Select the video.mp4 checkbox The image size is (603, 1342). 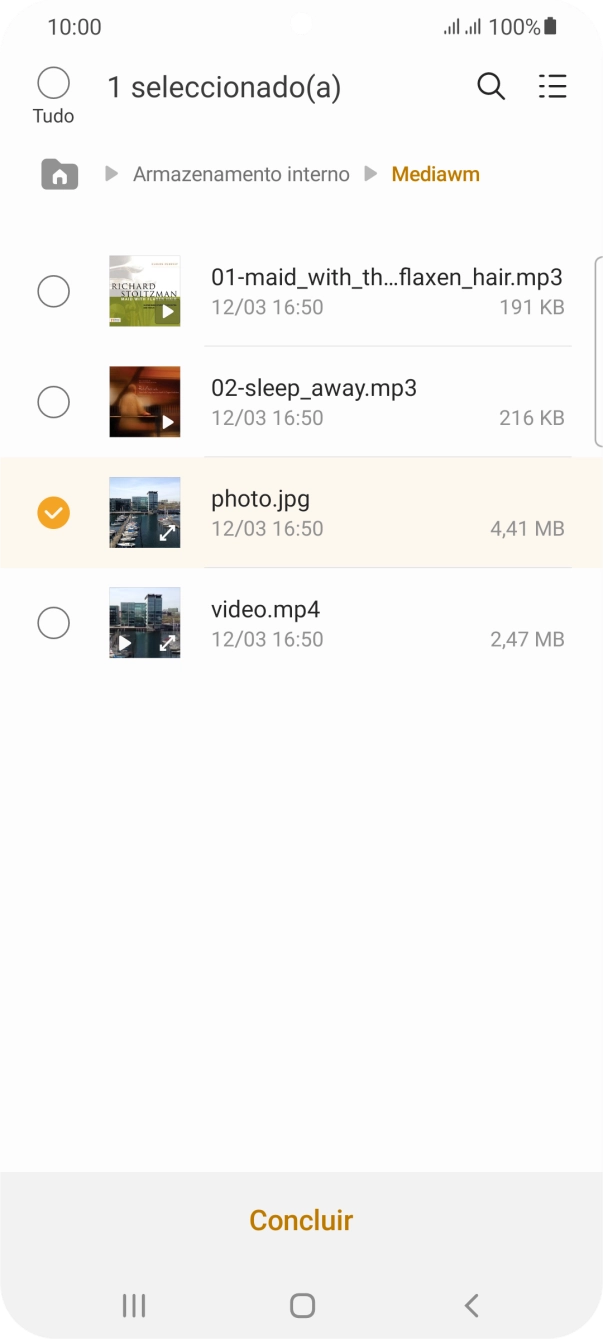(x=53, y=624)
